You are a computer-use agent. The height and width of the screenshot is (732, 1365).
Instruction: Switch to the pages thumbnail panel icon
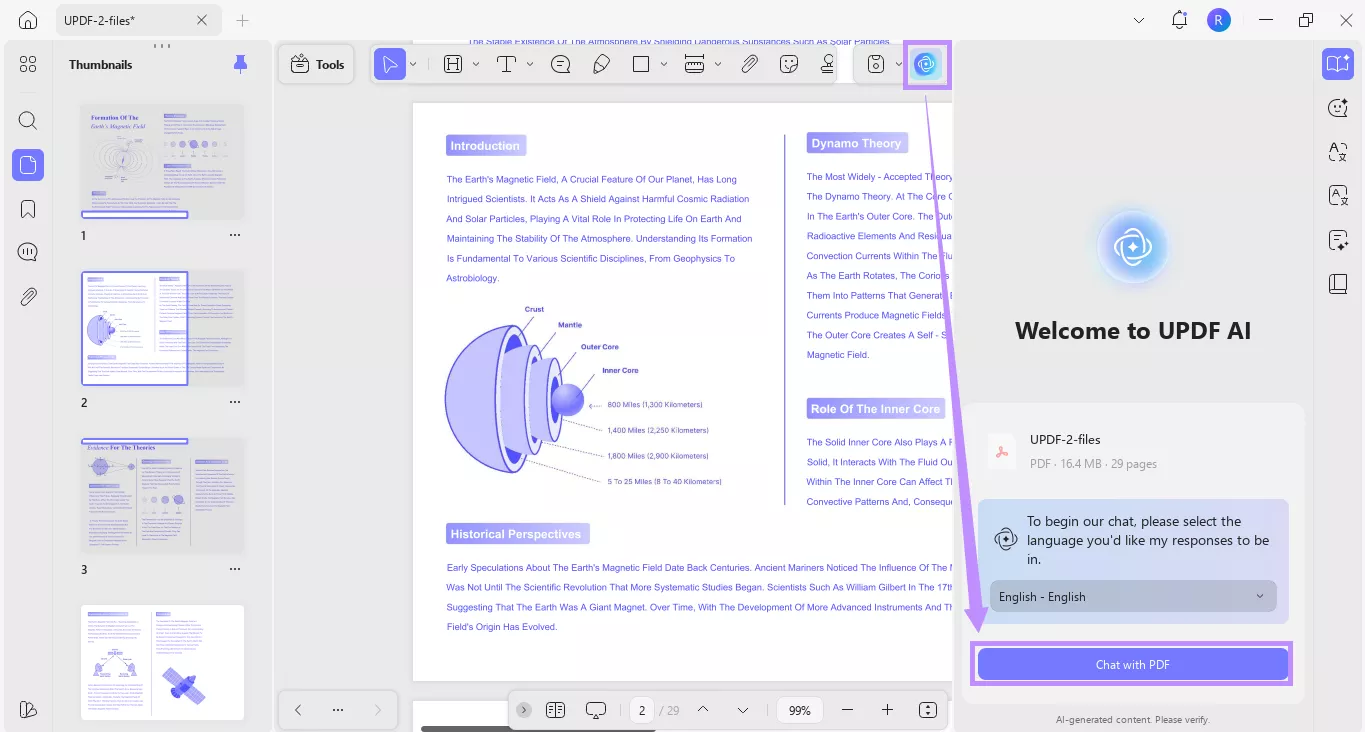(x=28, y=164)
